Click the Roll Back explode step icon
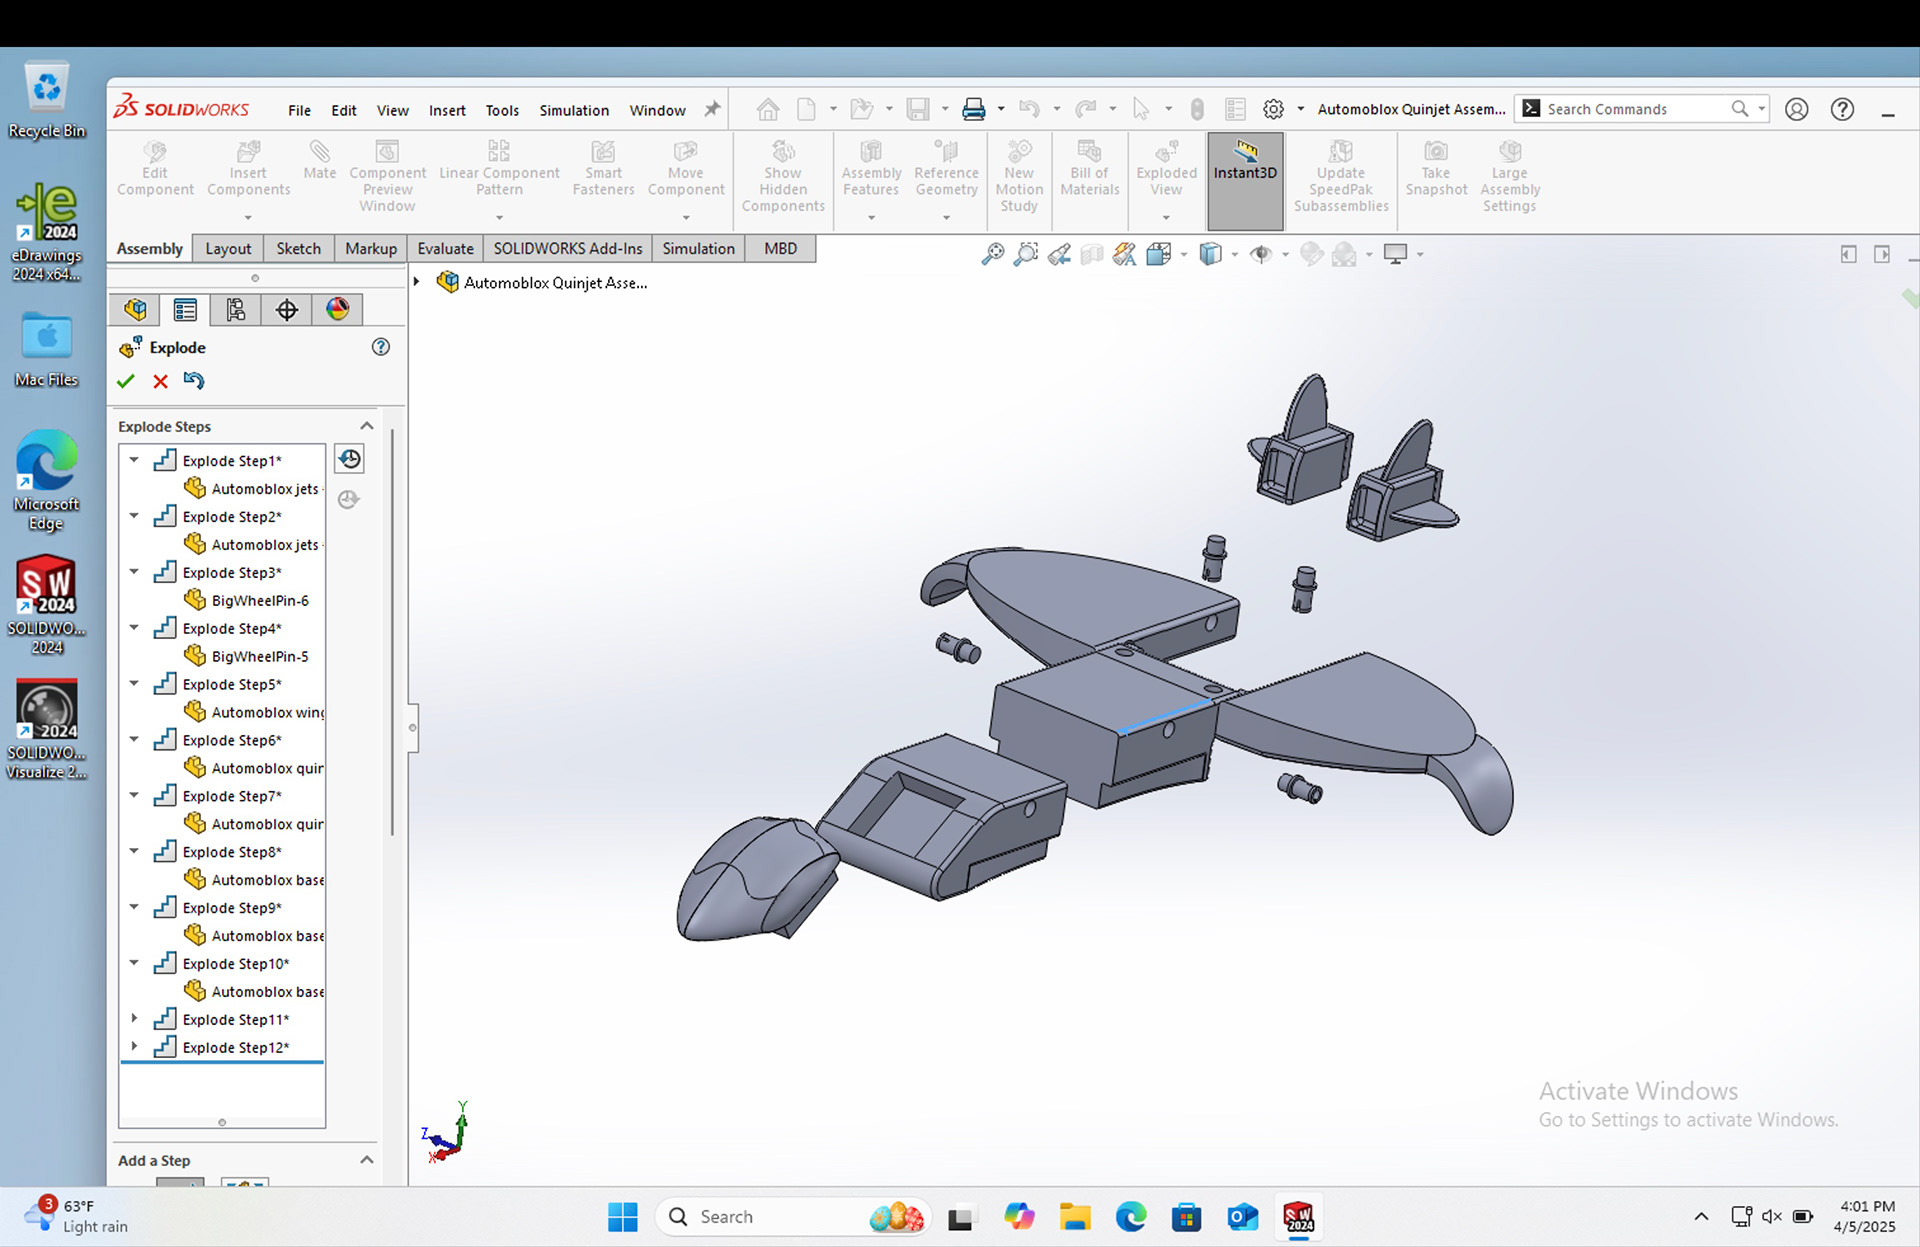The image size is (1920, 1247). 349,459
